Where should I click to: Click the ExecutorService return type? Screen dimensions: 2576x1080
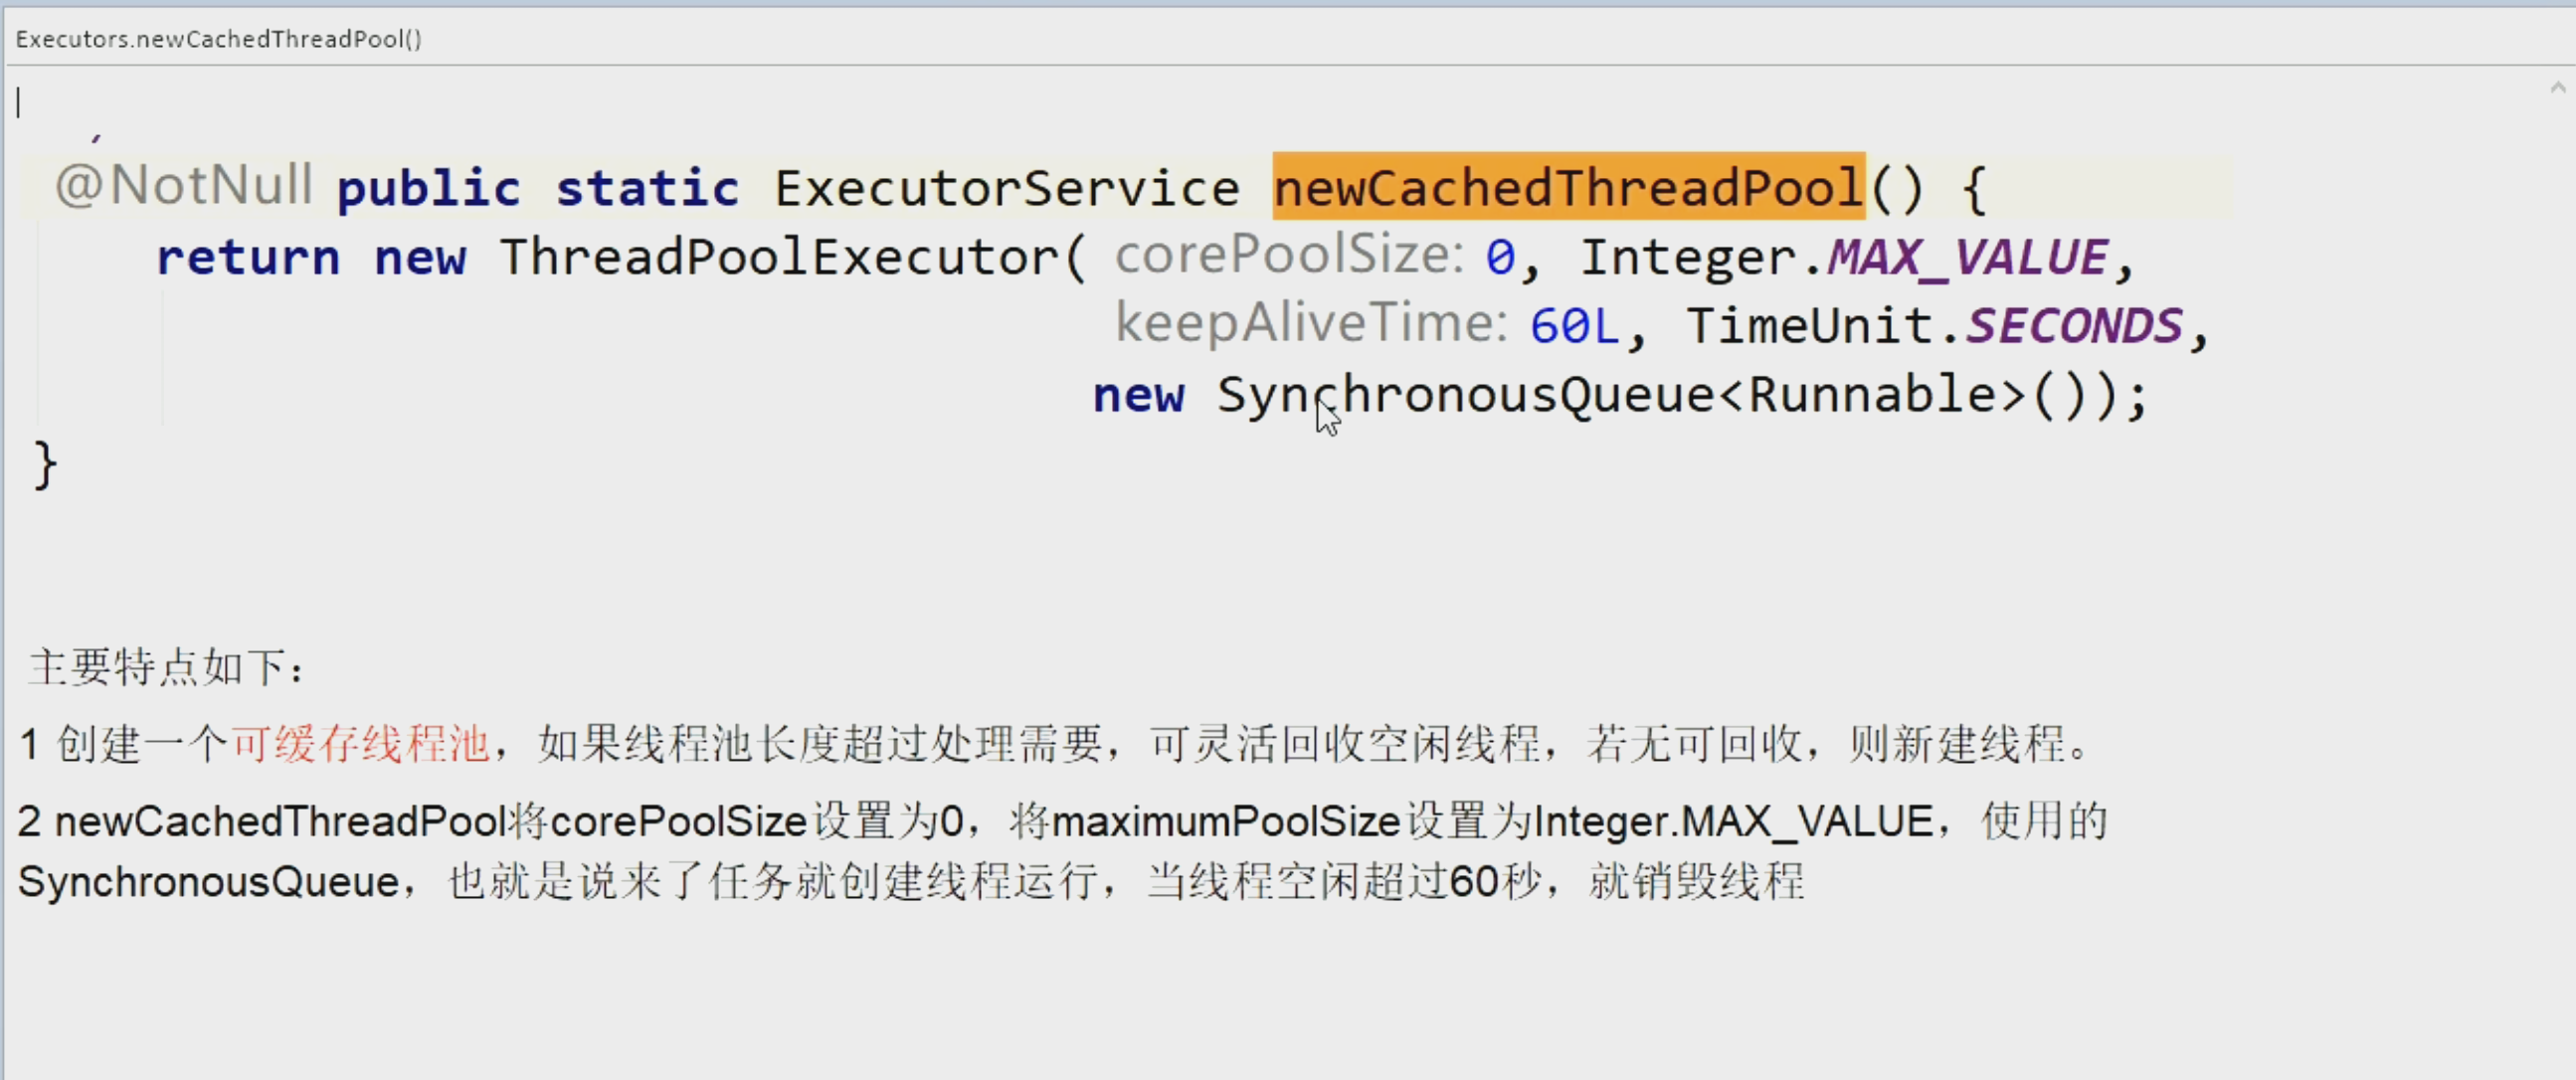coord(1006,188)
